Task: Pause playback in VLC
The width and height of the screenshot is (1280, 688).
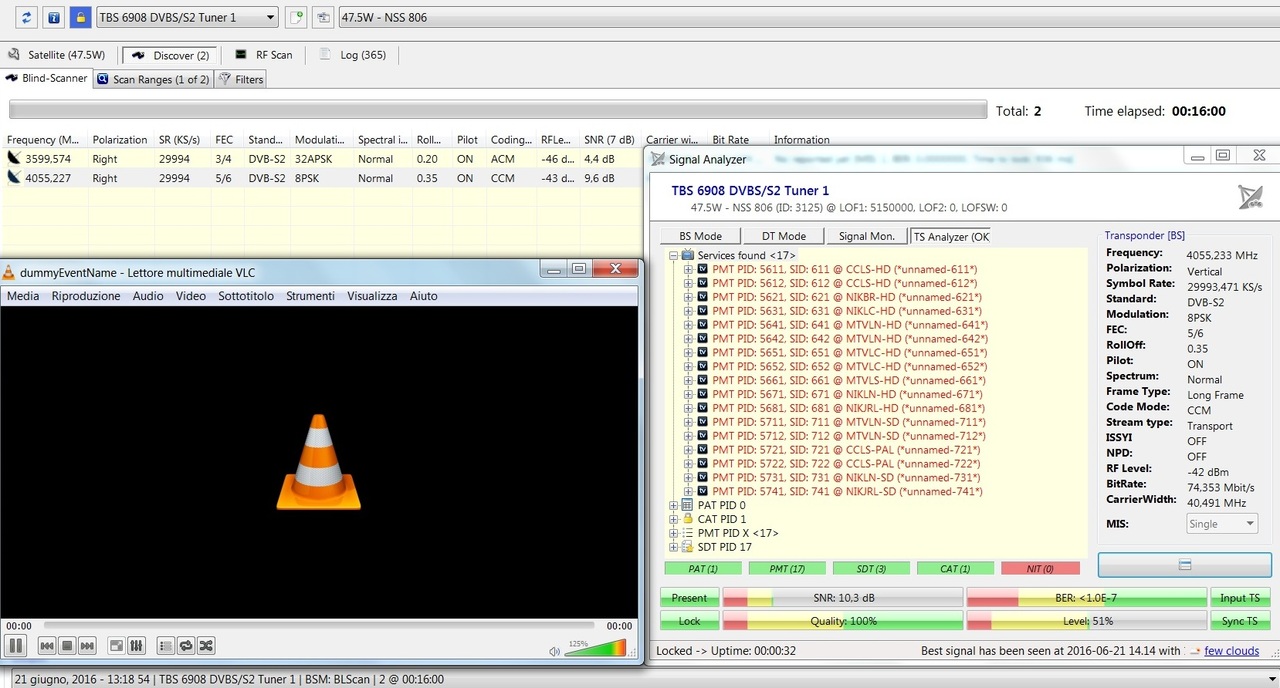Action: 16,646
